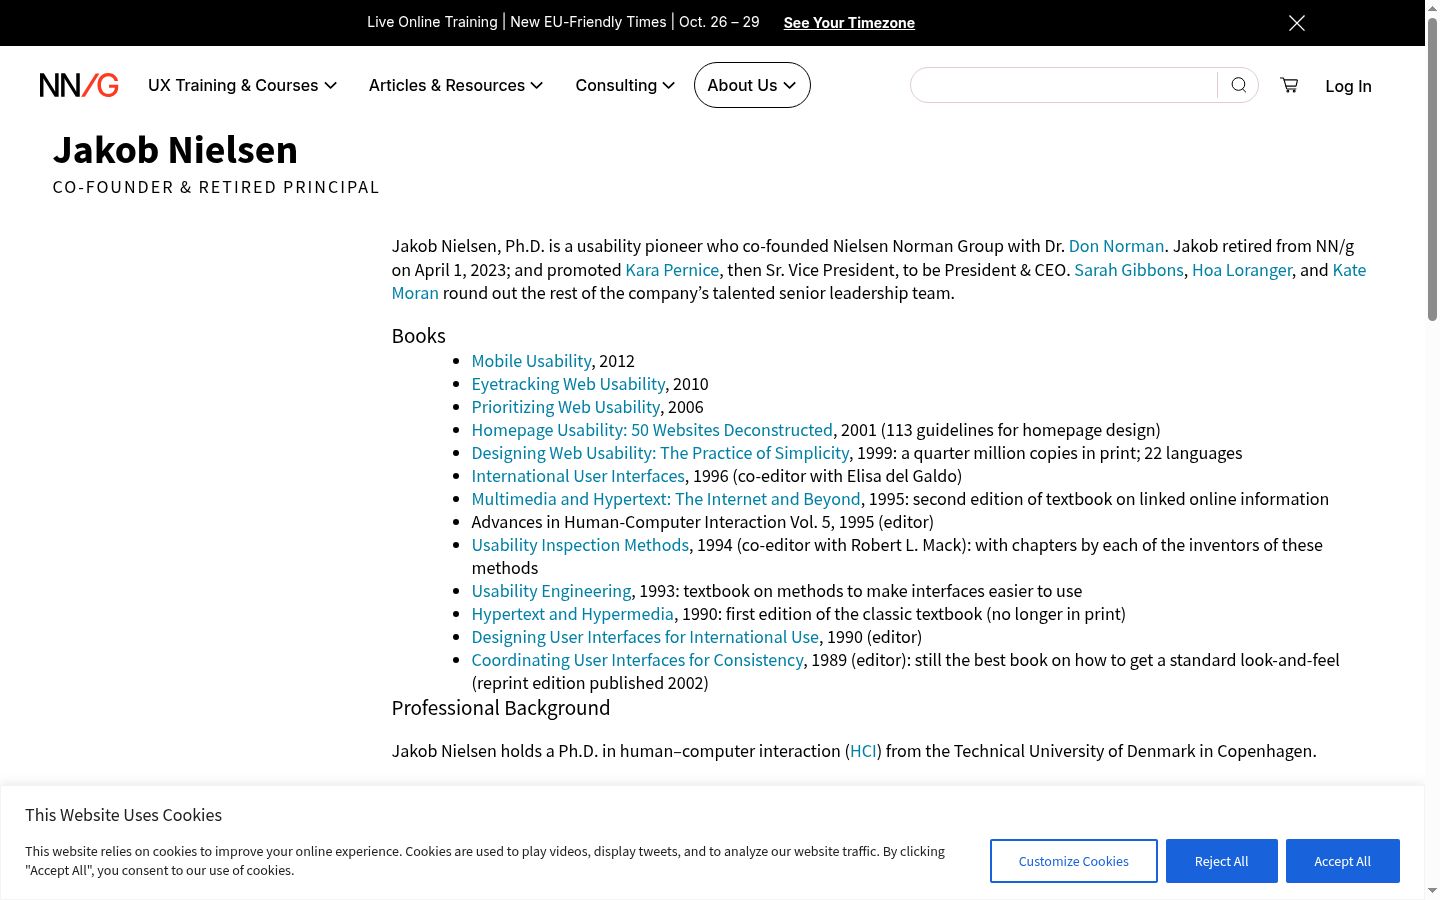This screenshot has width=1440, height=900.
Task: Click Log In
Action: pyautogui.click(x=1348, y=86)
